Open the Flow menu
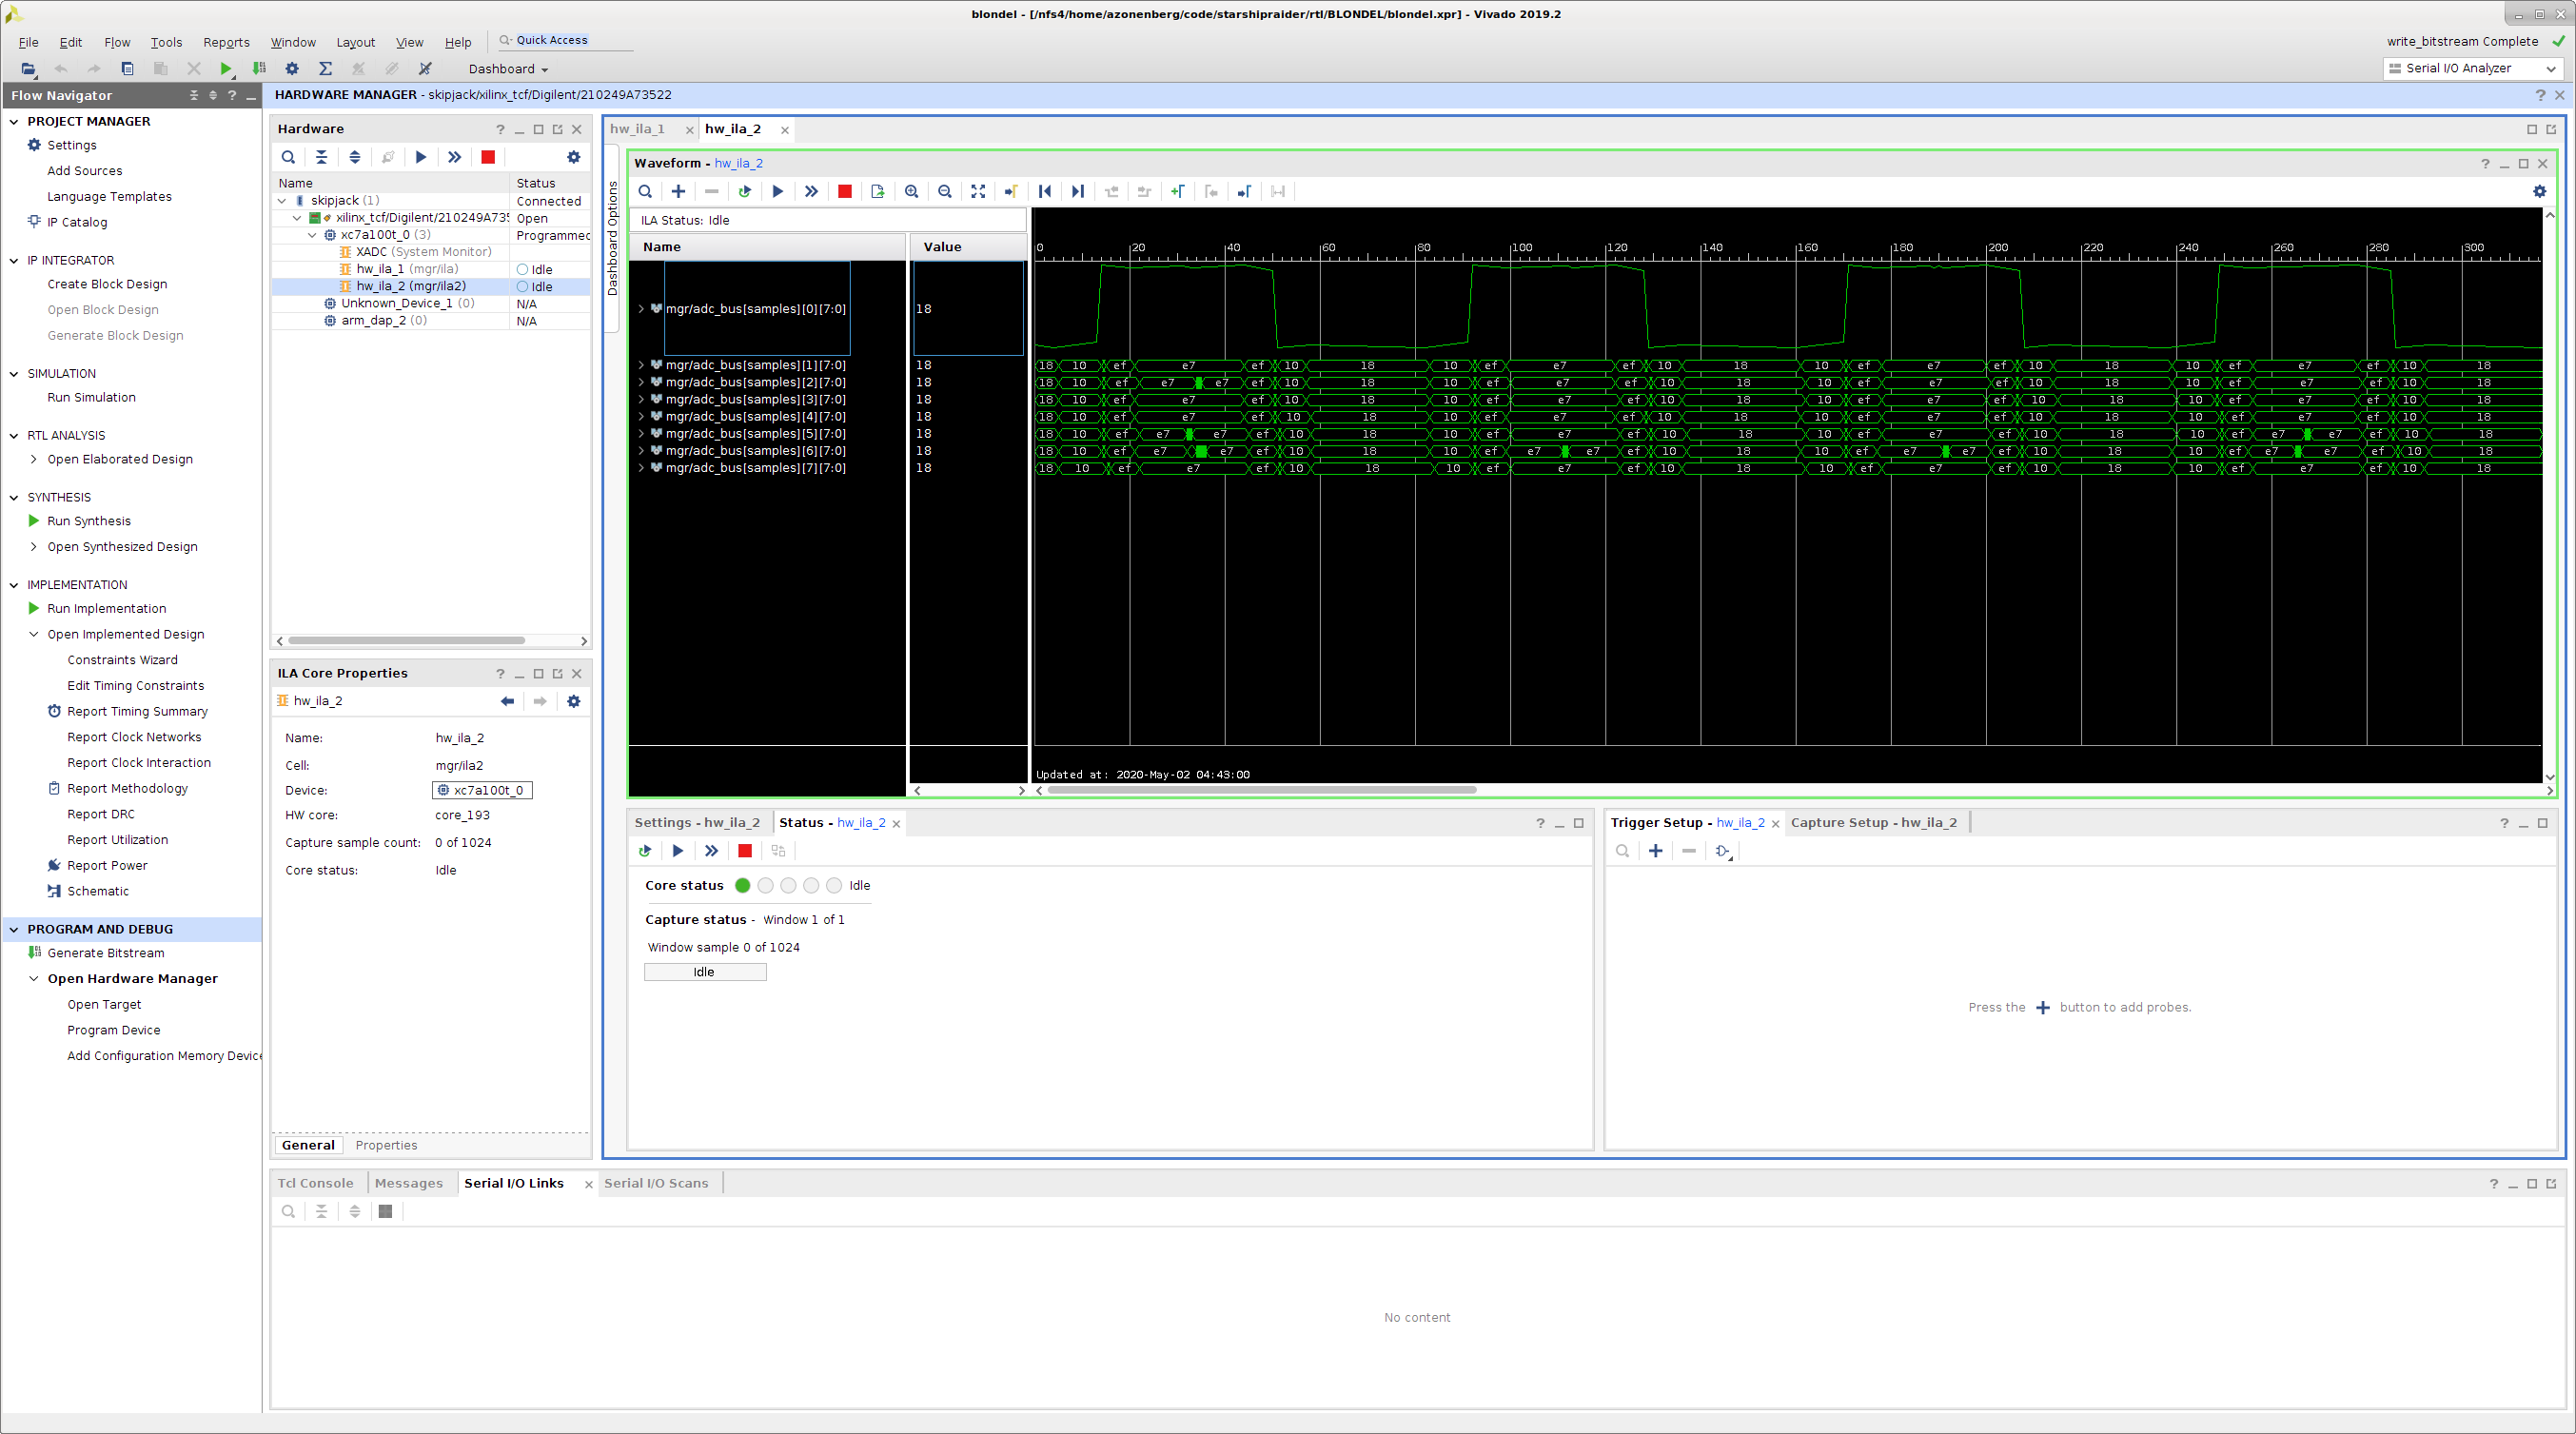2576x1434 pixels. [x=117, y=42]
